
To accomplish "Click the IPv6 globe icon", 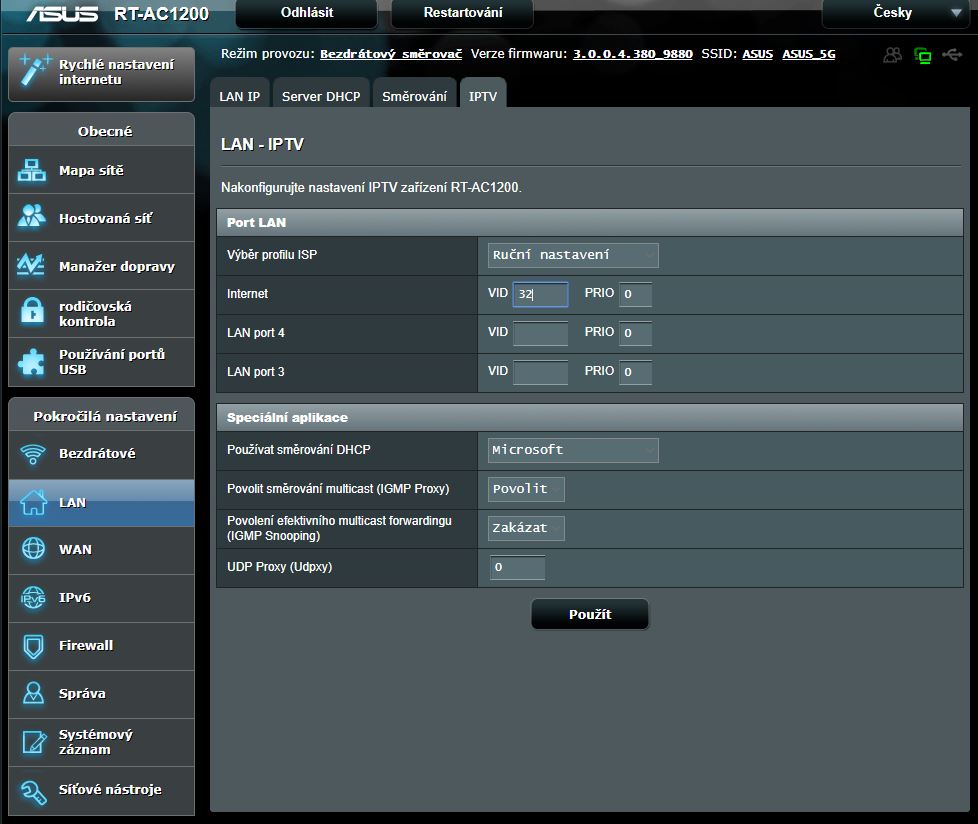I will [x=33, y=598].
